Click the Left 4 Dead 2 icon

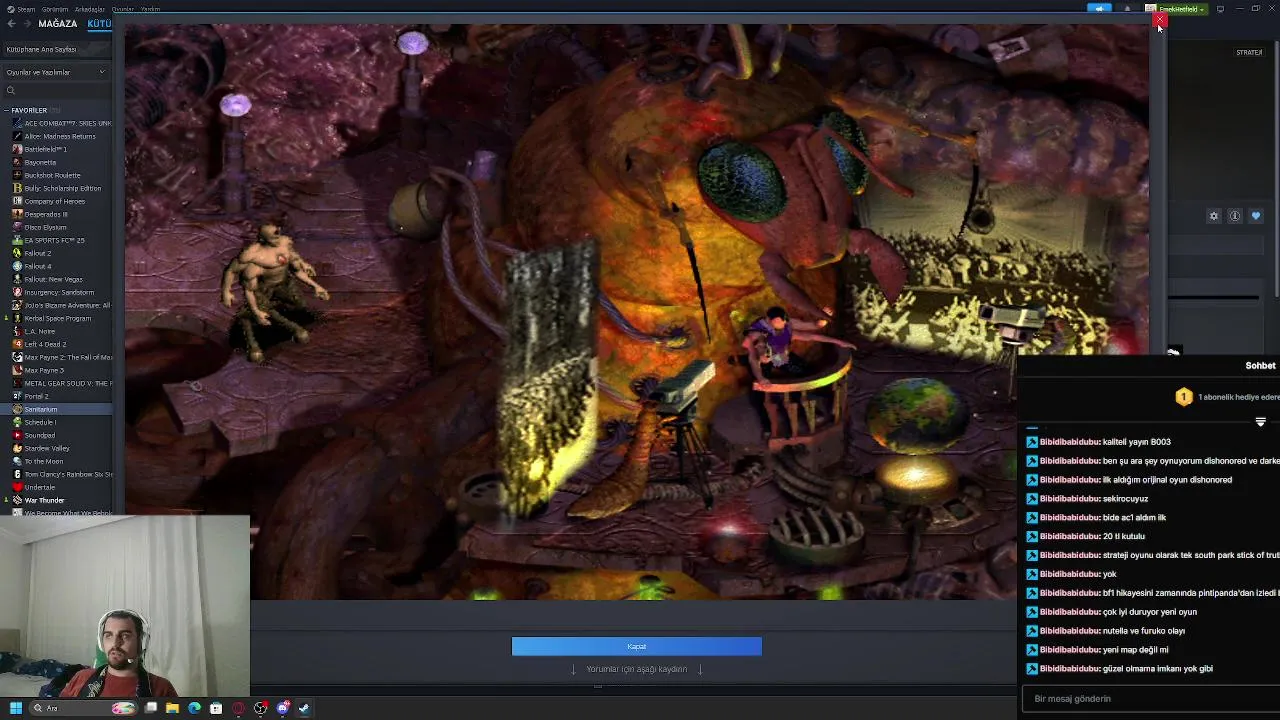pos(17,344)
